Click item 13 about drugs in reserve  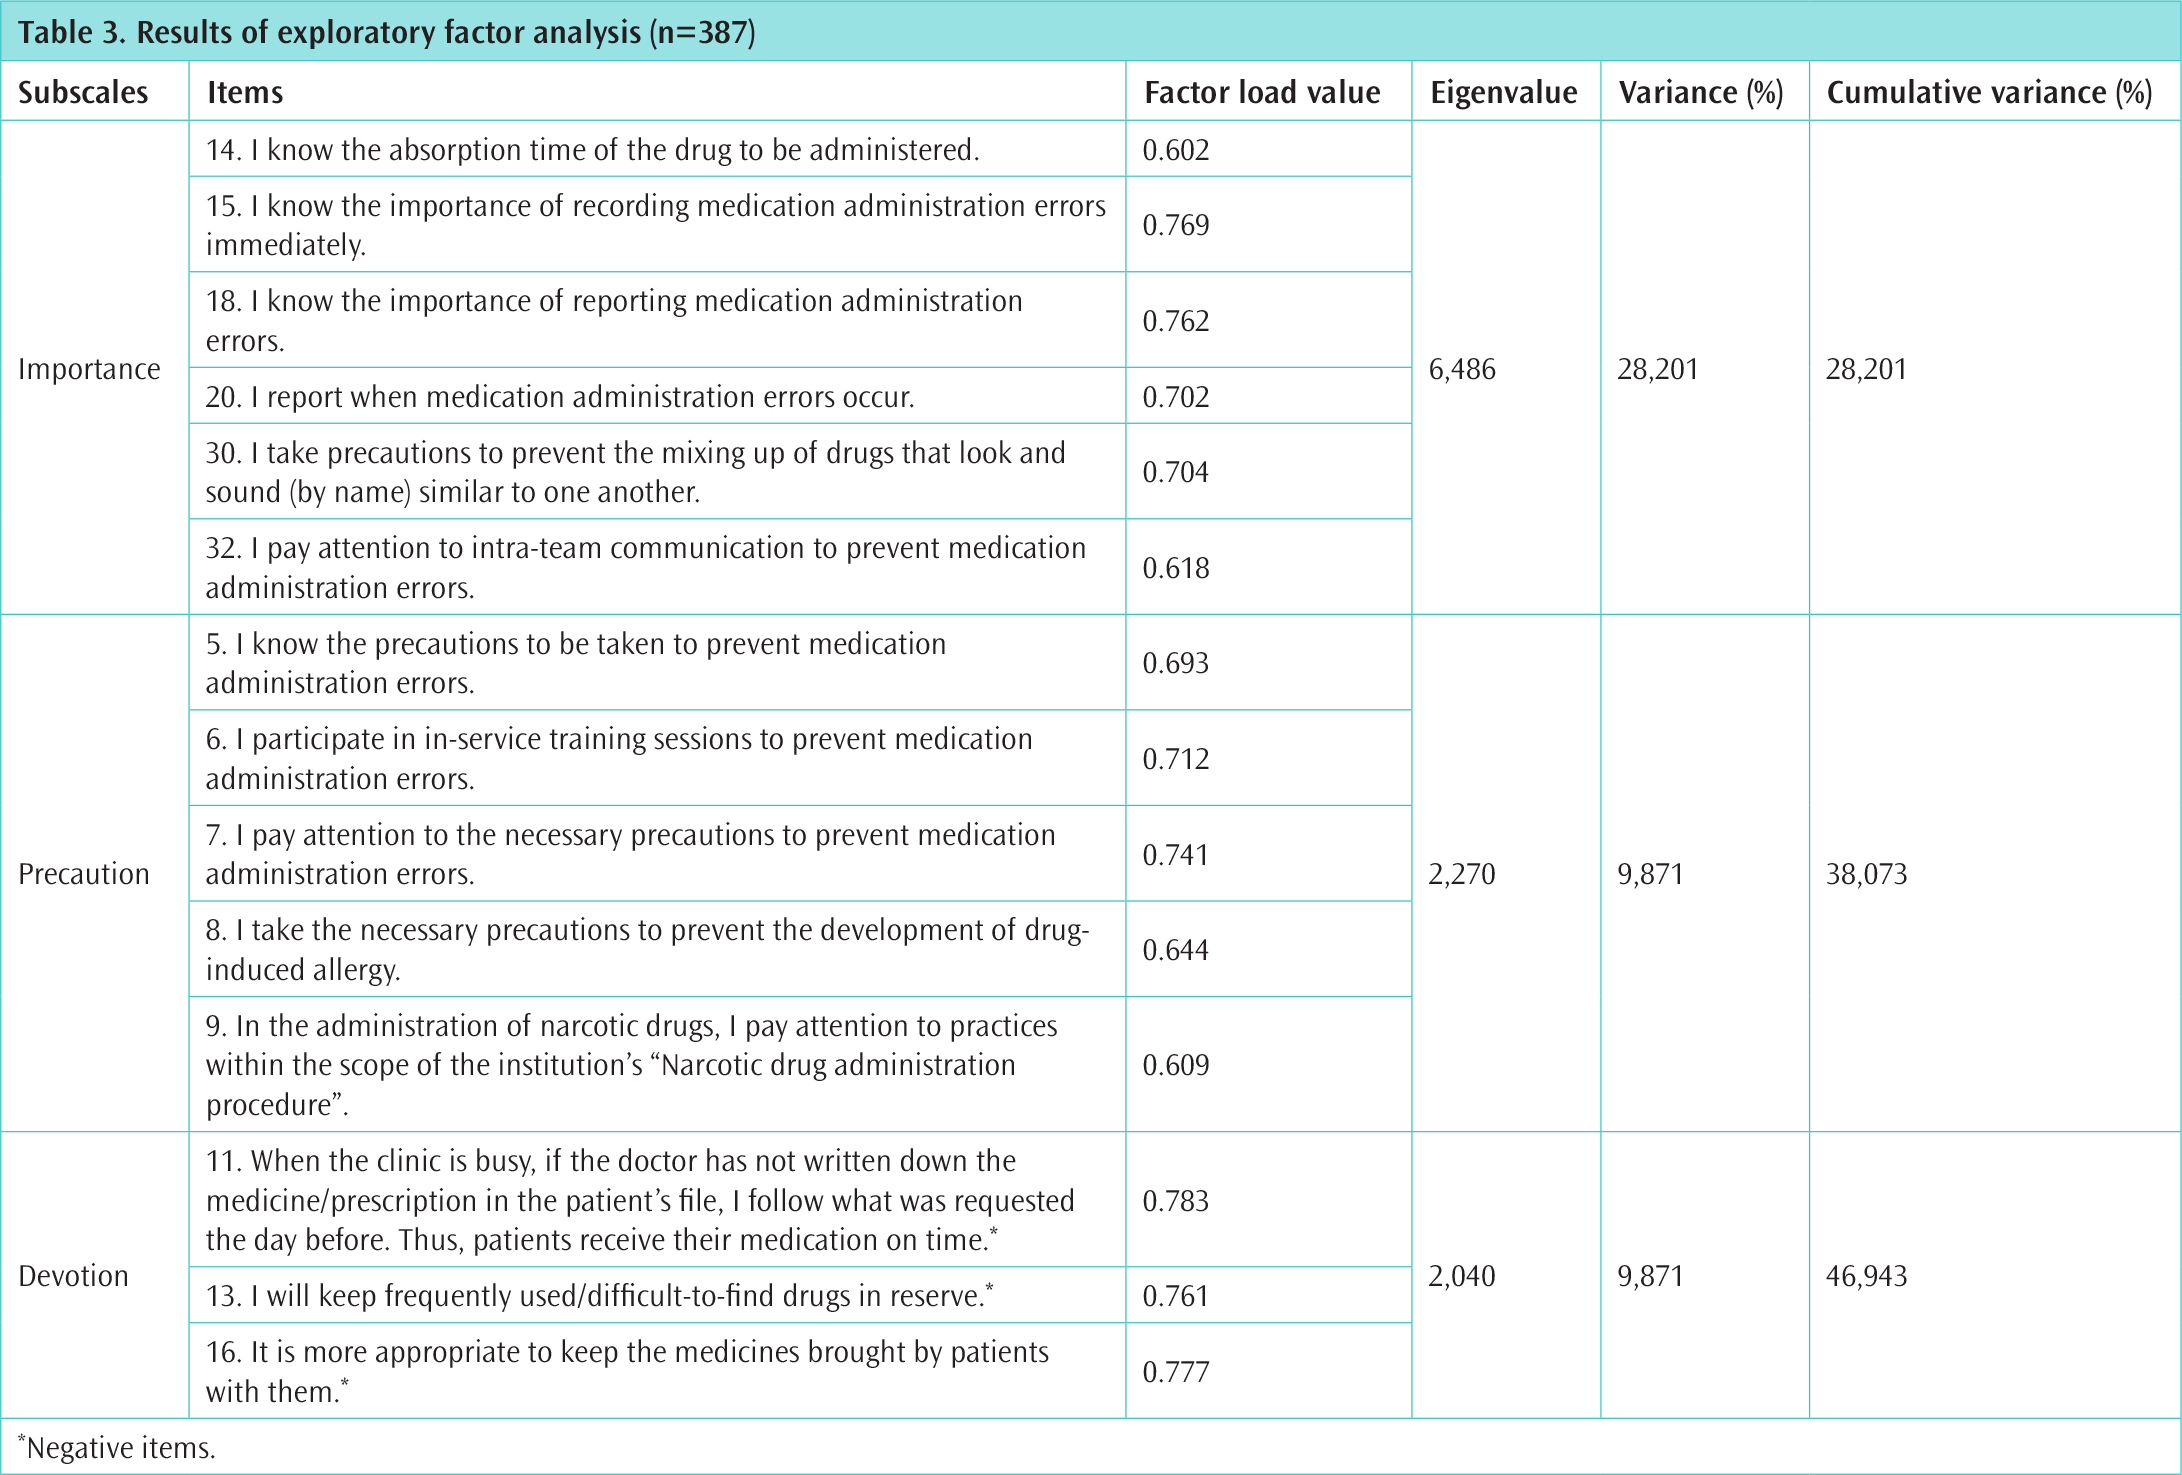pyautogui.click(x=600, y=1296)
